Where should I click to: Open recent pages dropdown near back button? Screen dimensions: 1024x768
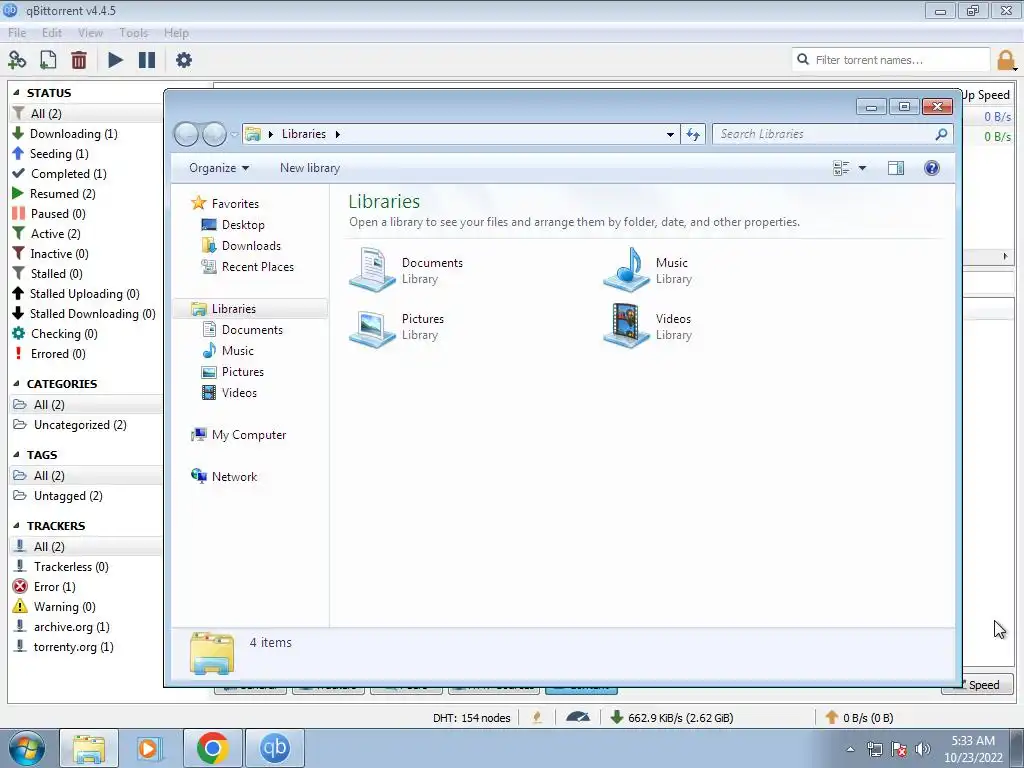234,135
